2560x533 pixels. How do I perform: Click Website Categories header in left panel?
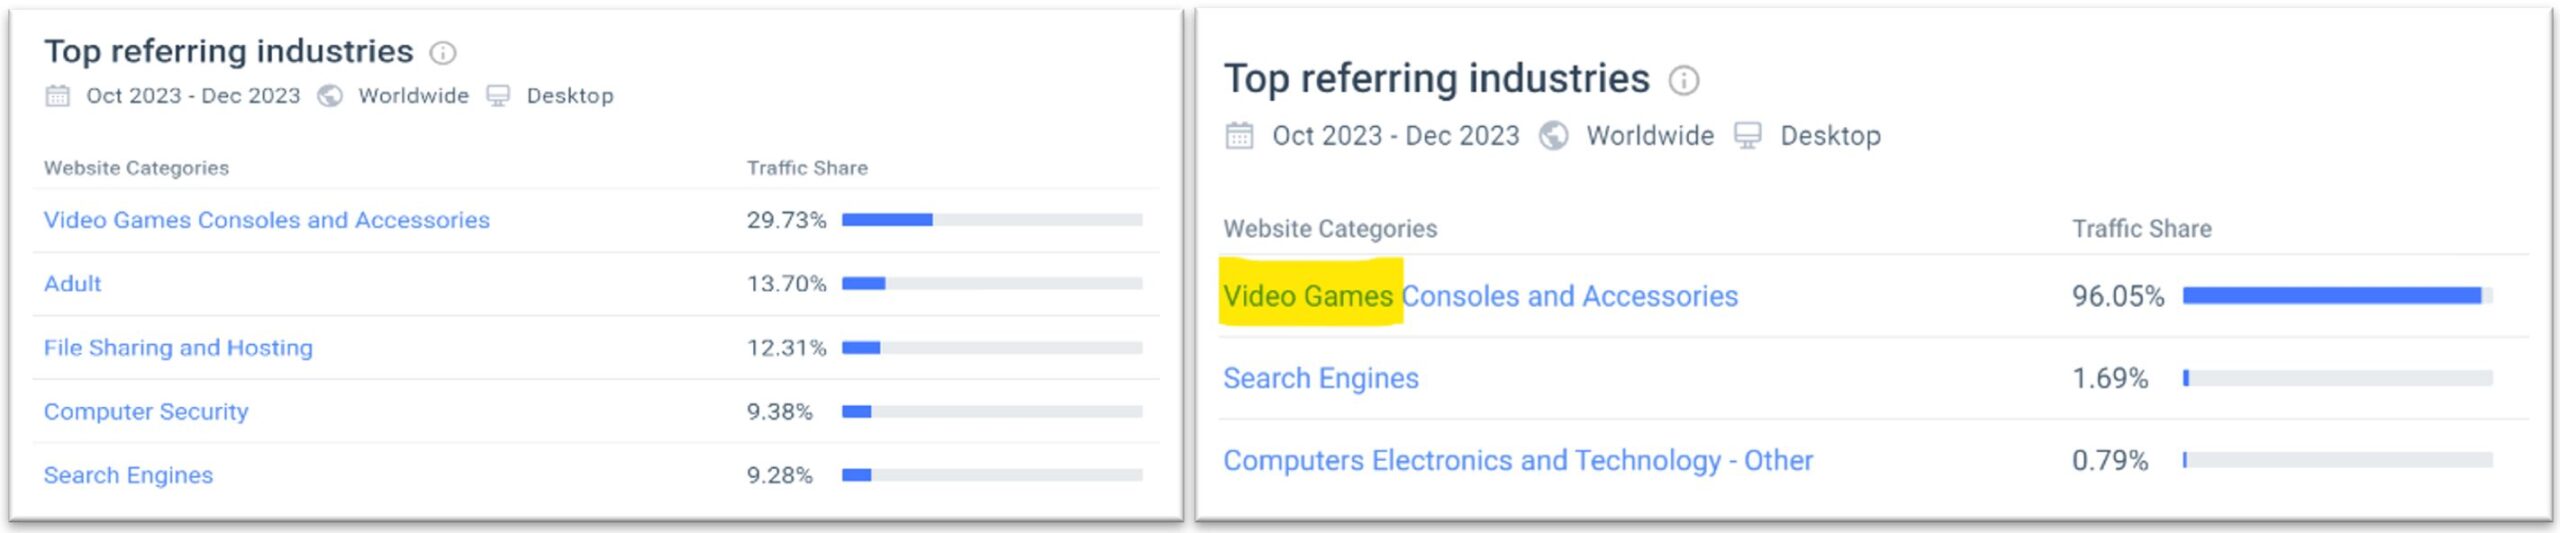point(136,168)
